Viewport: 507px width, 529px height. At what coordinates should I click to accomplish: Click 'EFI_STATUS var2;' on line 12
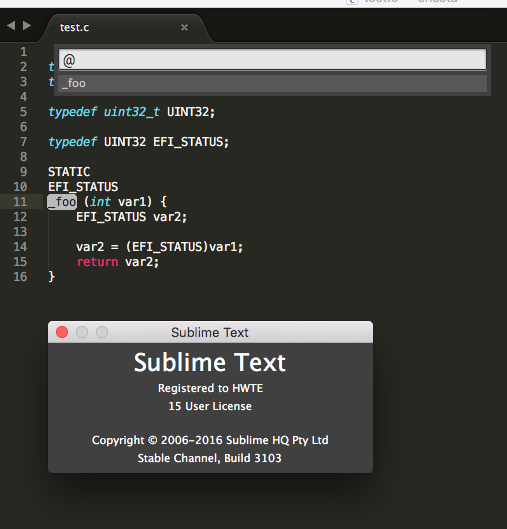pyautogui.click(x=132, y=217)
